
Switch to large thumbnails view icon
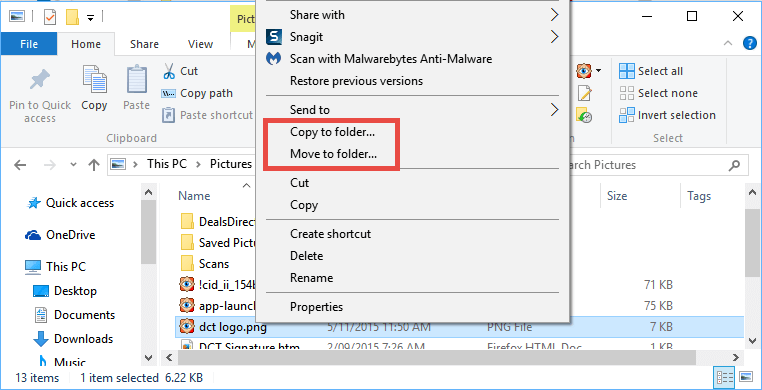coord(745,377)
